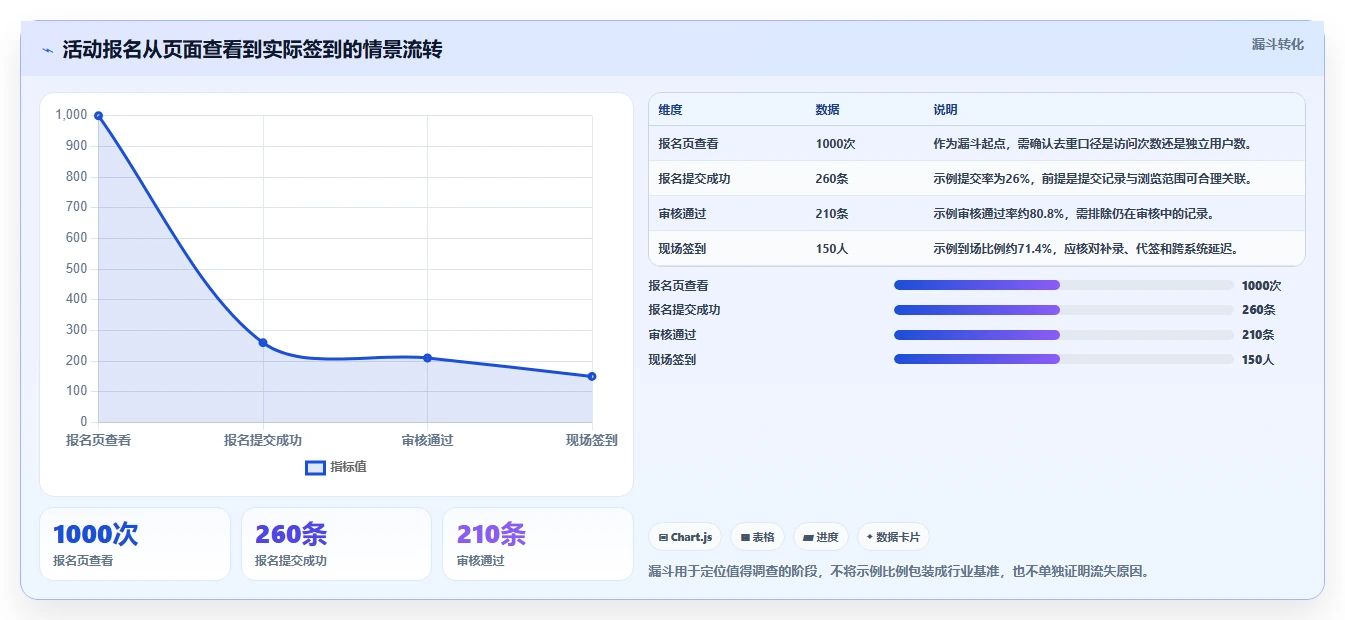Image resolution: width=1345 pixels, height=620 pixels.
Task: Click the 260条 cell in the table
Action: 832,179
